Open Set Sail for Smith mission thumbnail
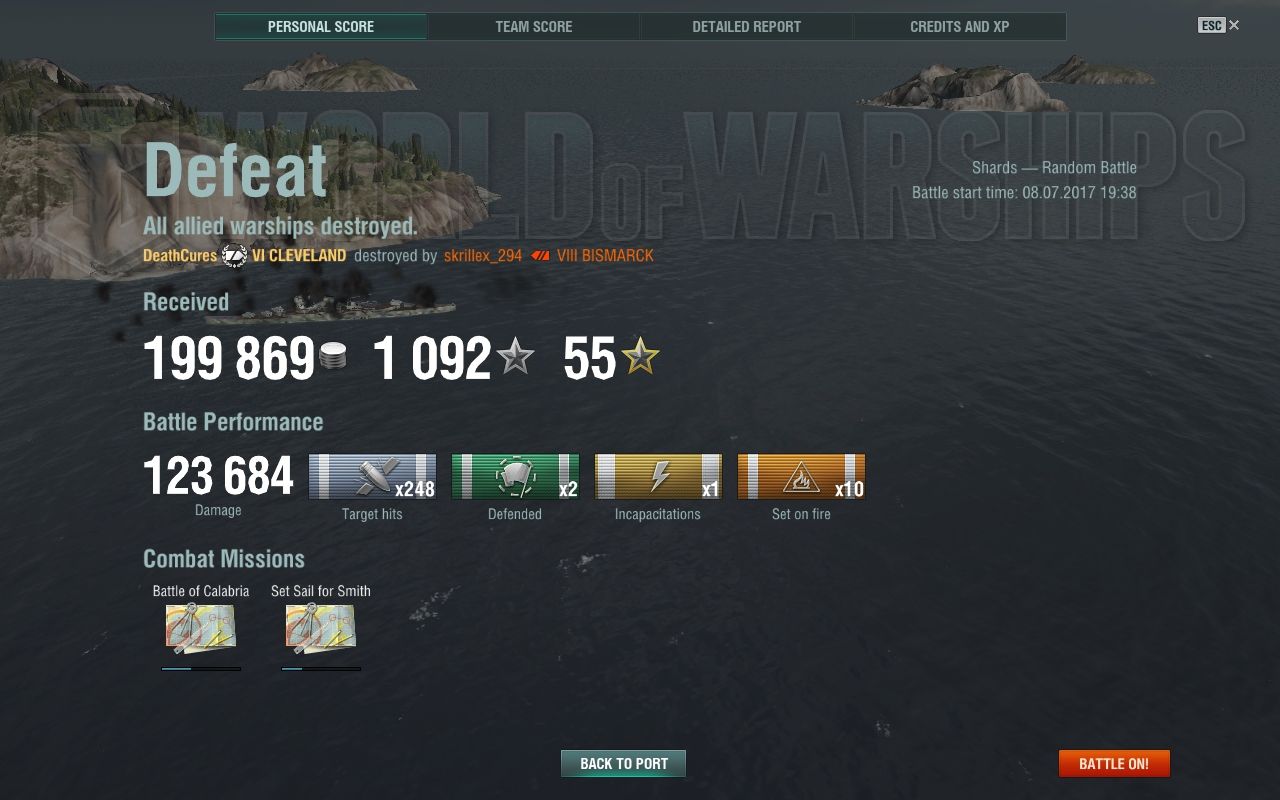Viewport: 1280px width, 800px height. [321, 629]
